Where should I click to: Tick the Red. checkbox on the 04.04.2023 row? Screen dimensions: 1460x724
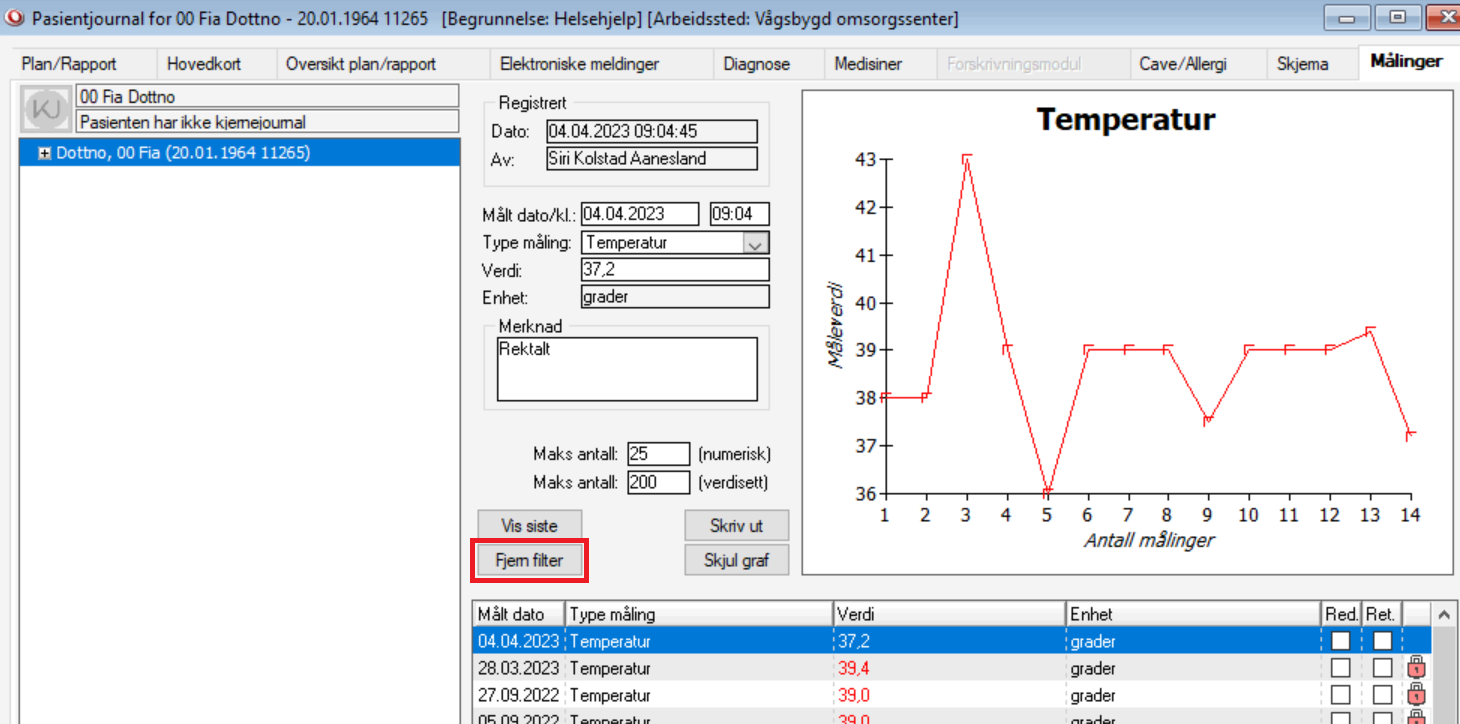pyautogui.click(x=1340, y=641)
